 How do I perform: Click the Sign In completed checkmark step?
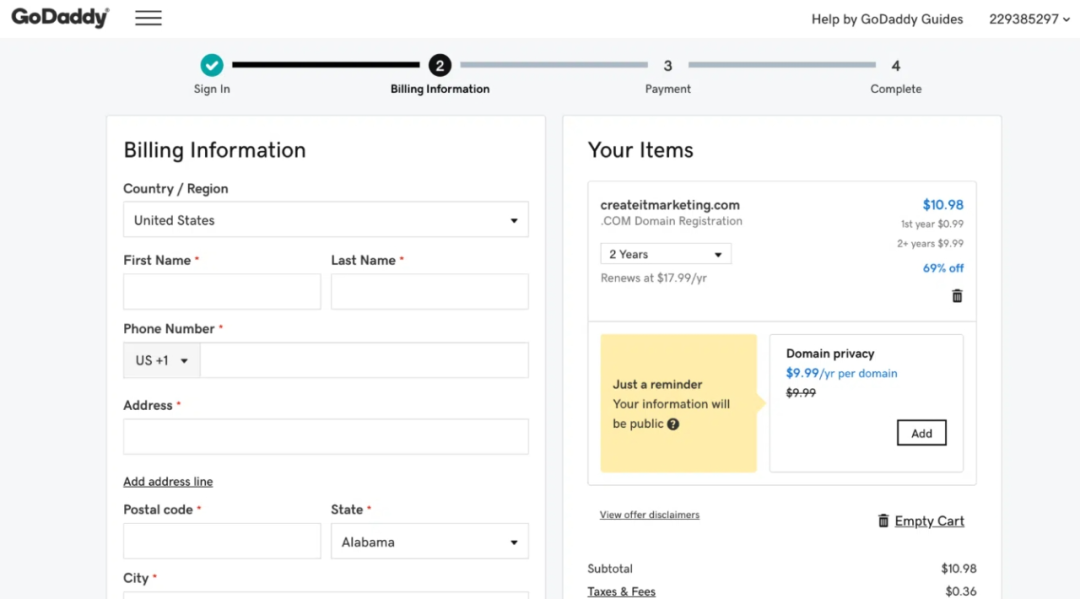coord(211,66)
